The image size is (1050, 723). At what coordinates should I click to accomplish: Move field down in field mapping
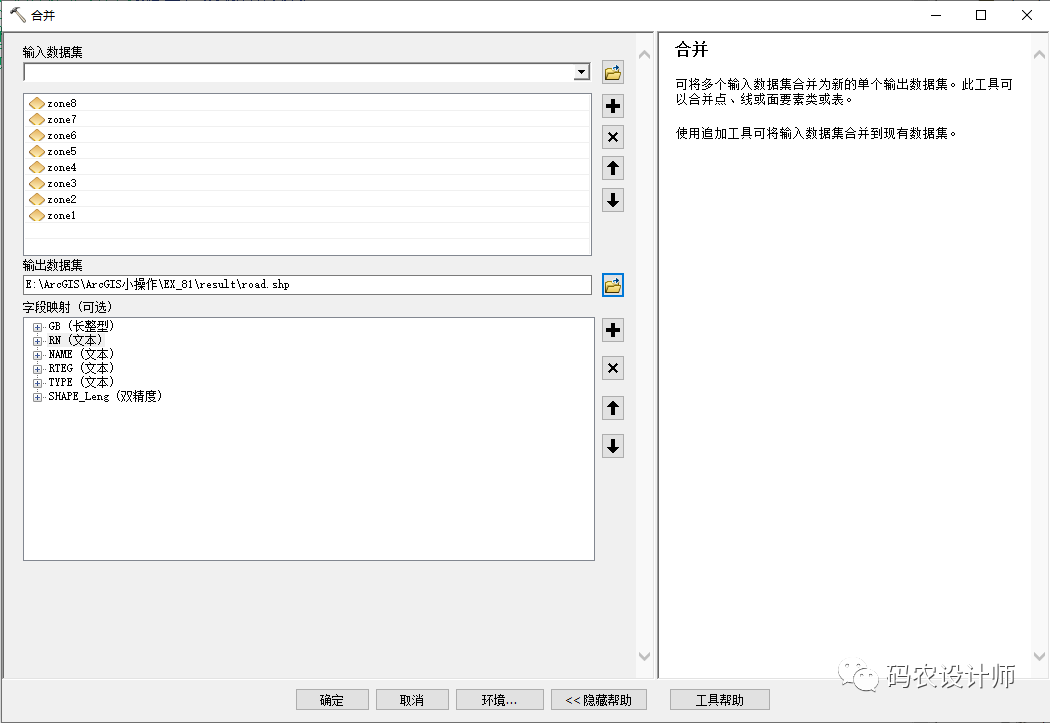613,446
